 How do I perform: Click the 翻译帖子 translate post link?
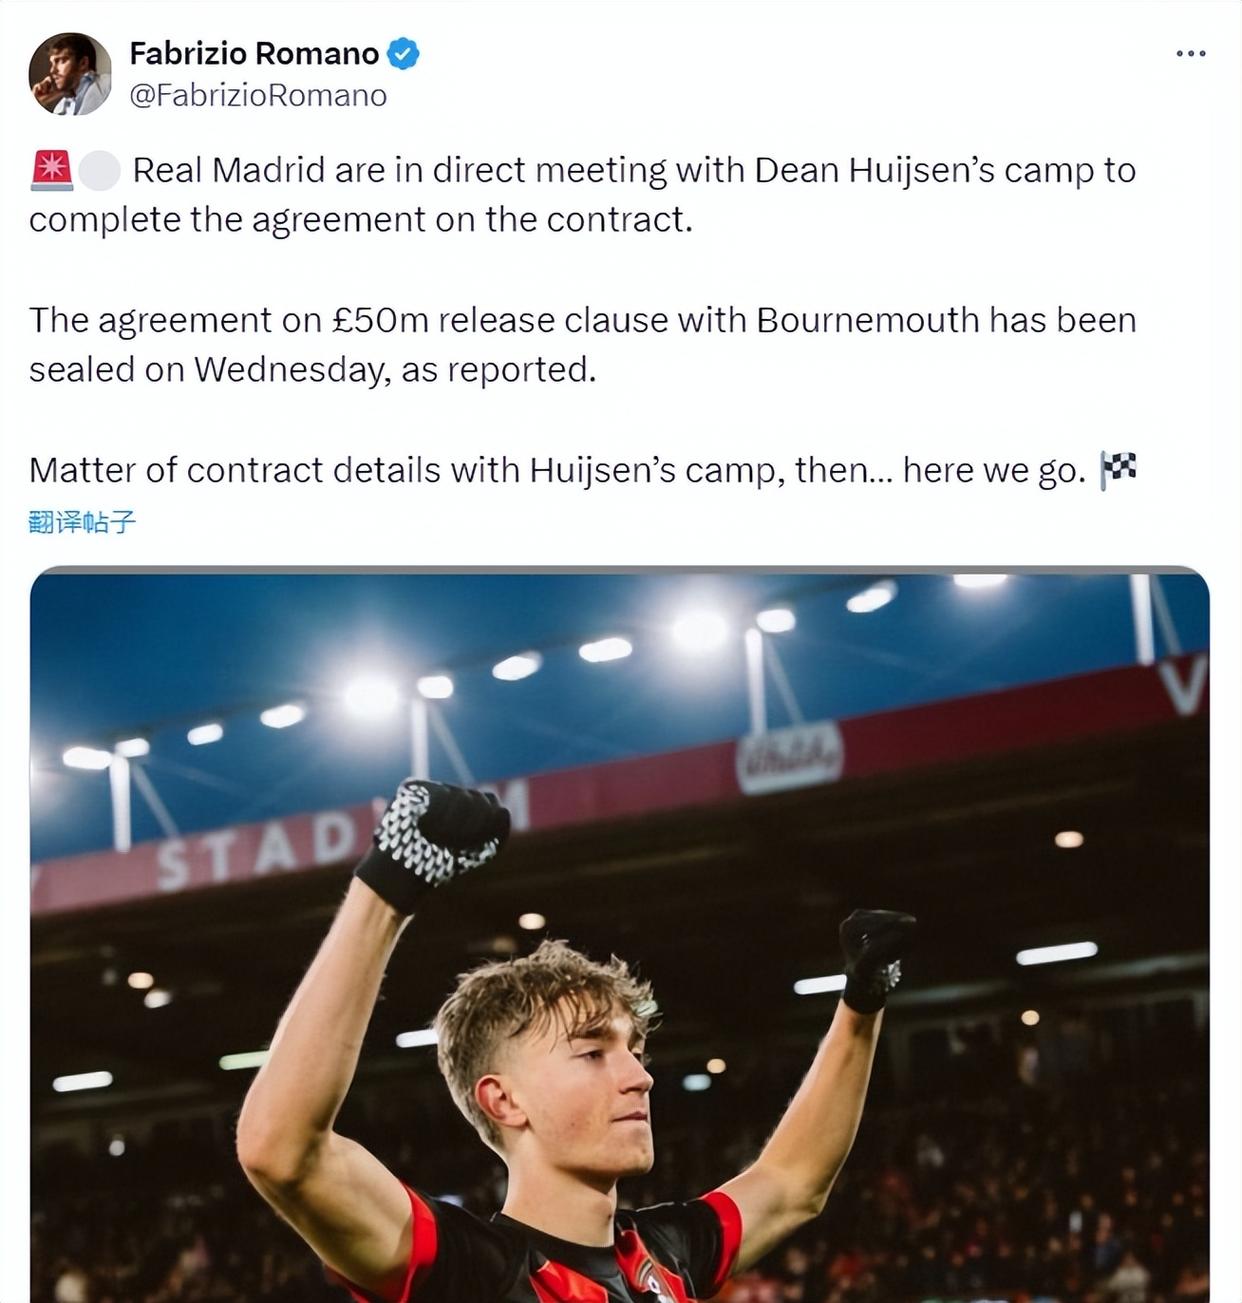(82, 521)
